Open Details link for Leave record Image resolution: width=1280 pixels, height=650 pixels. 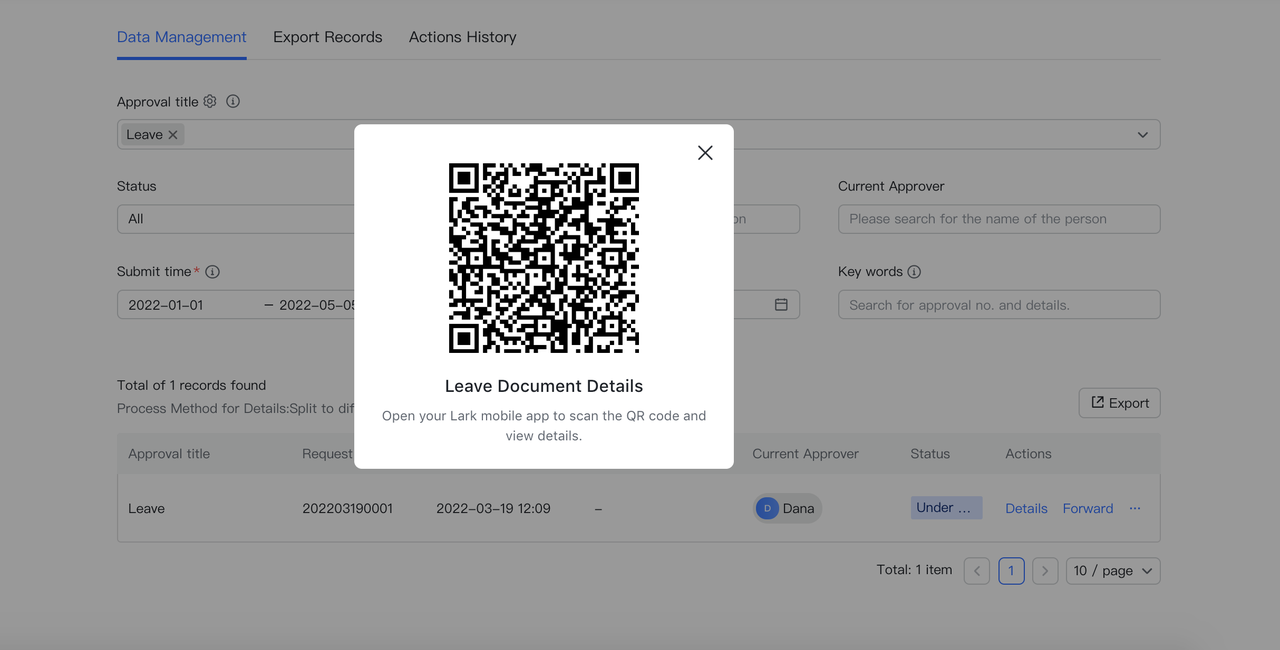click(x=1026, y=508)
